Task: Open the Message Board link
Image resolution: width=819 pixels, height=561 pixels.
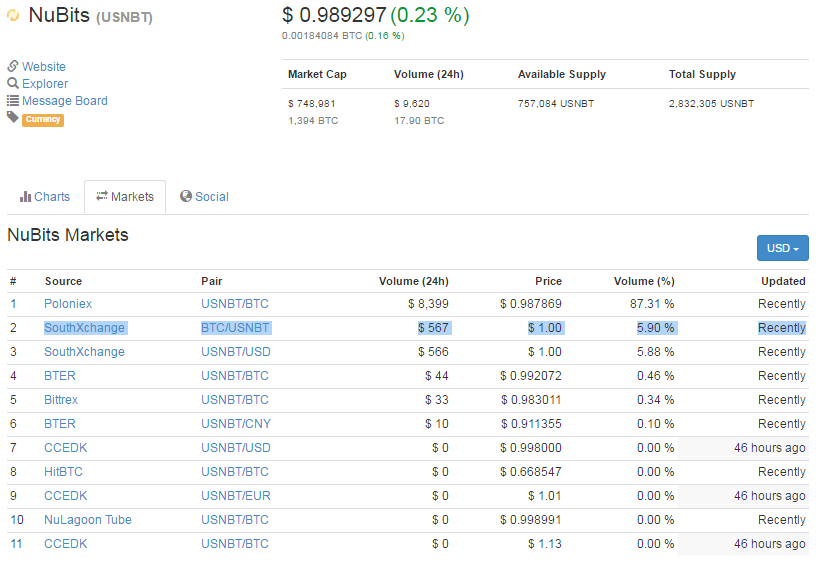Action: (x=65, y=100)
